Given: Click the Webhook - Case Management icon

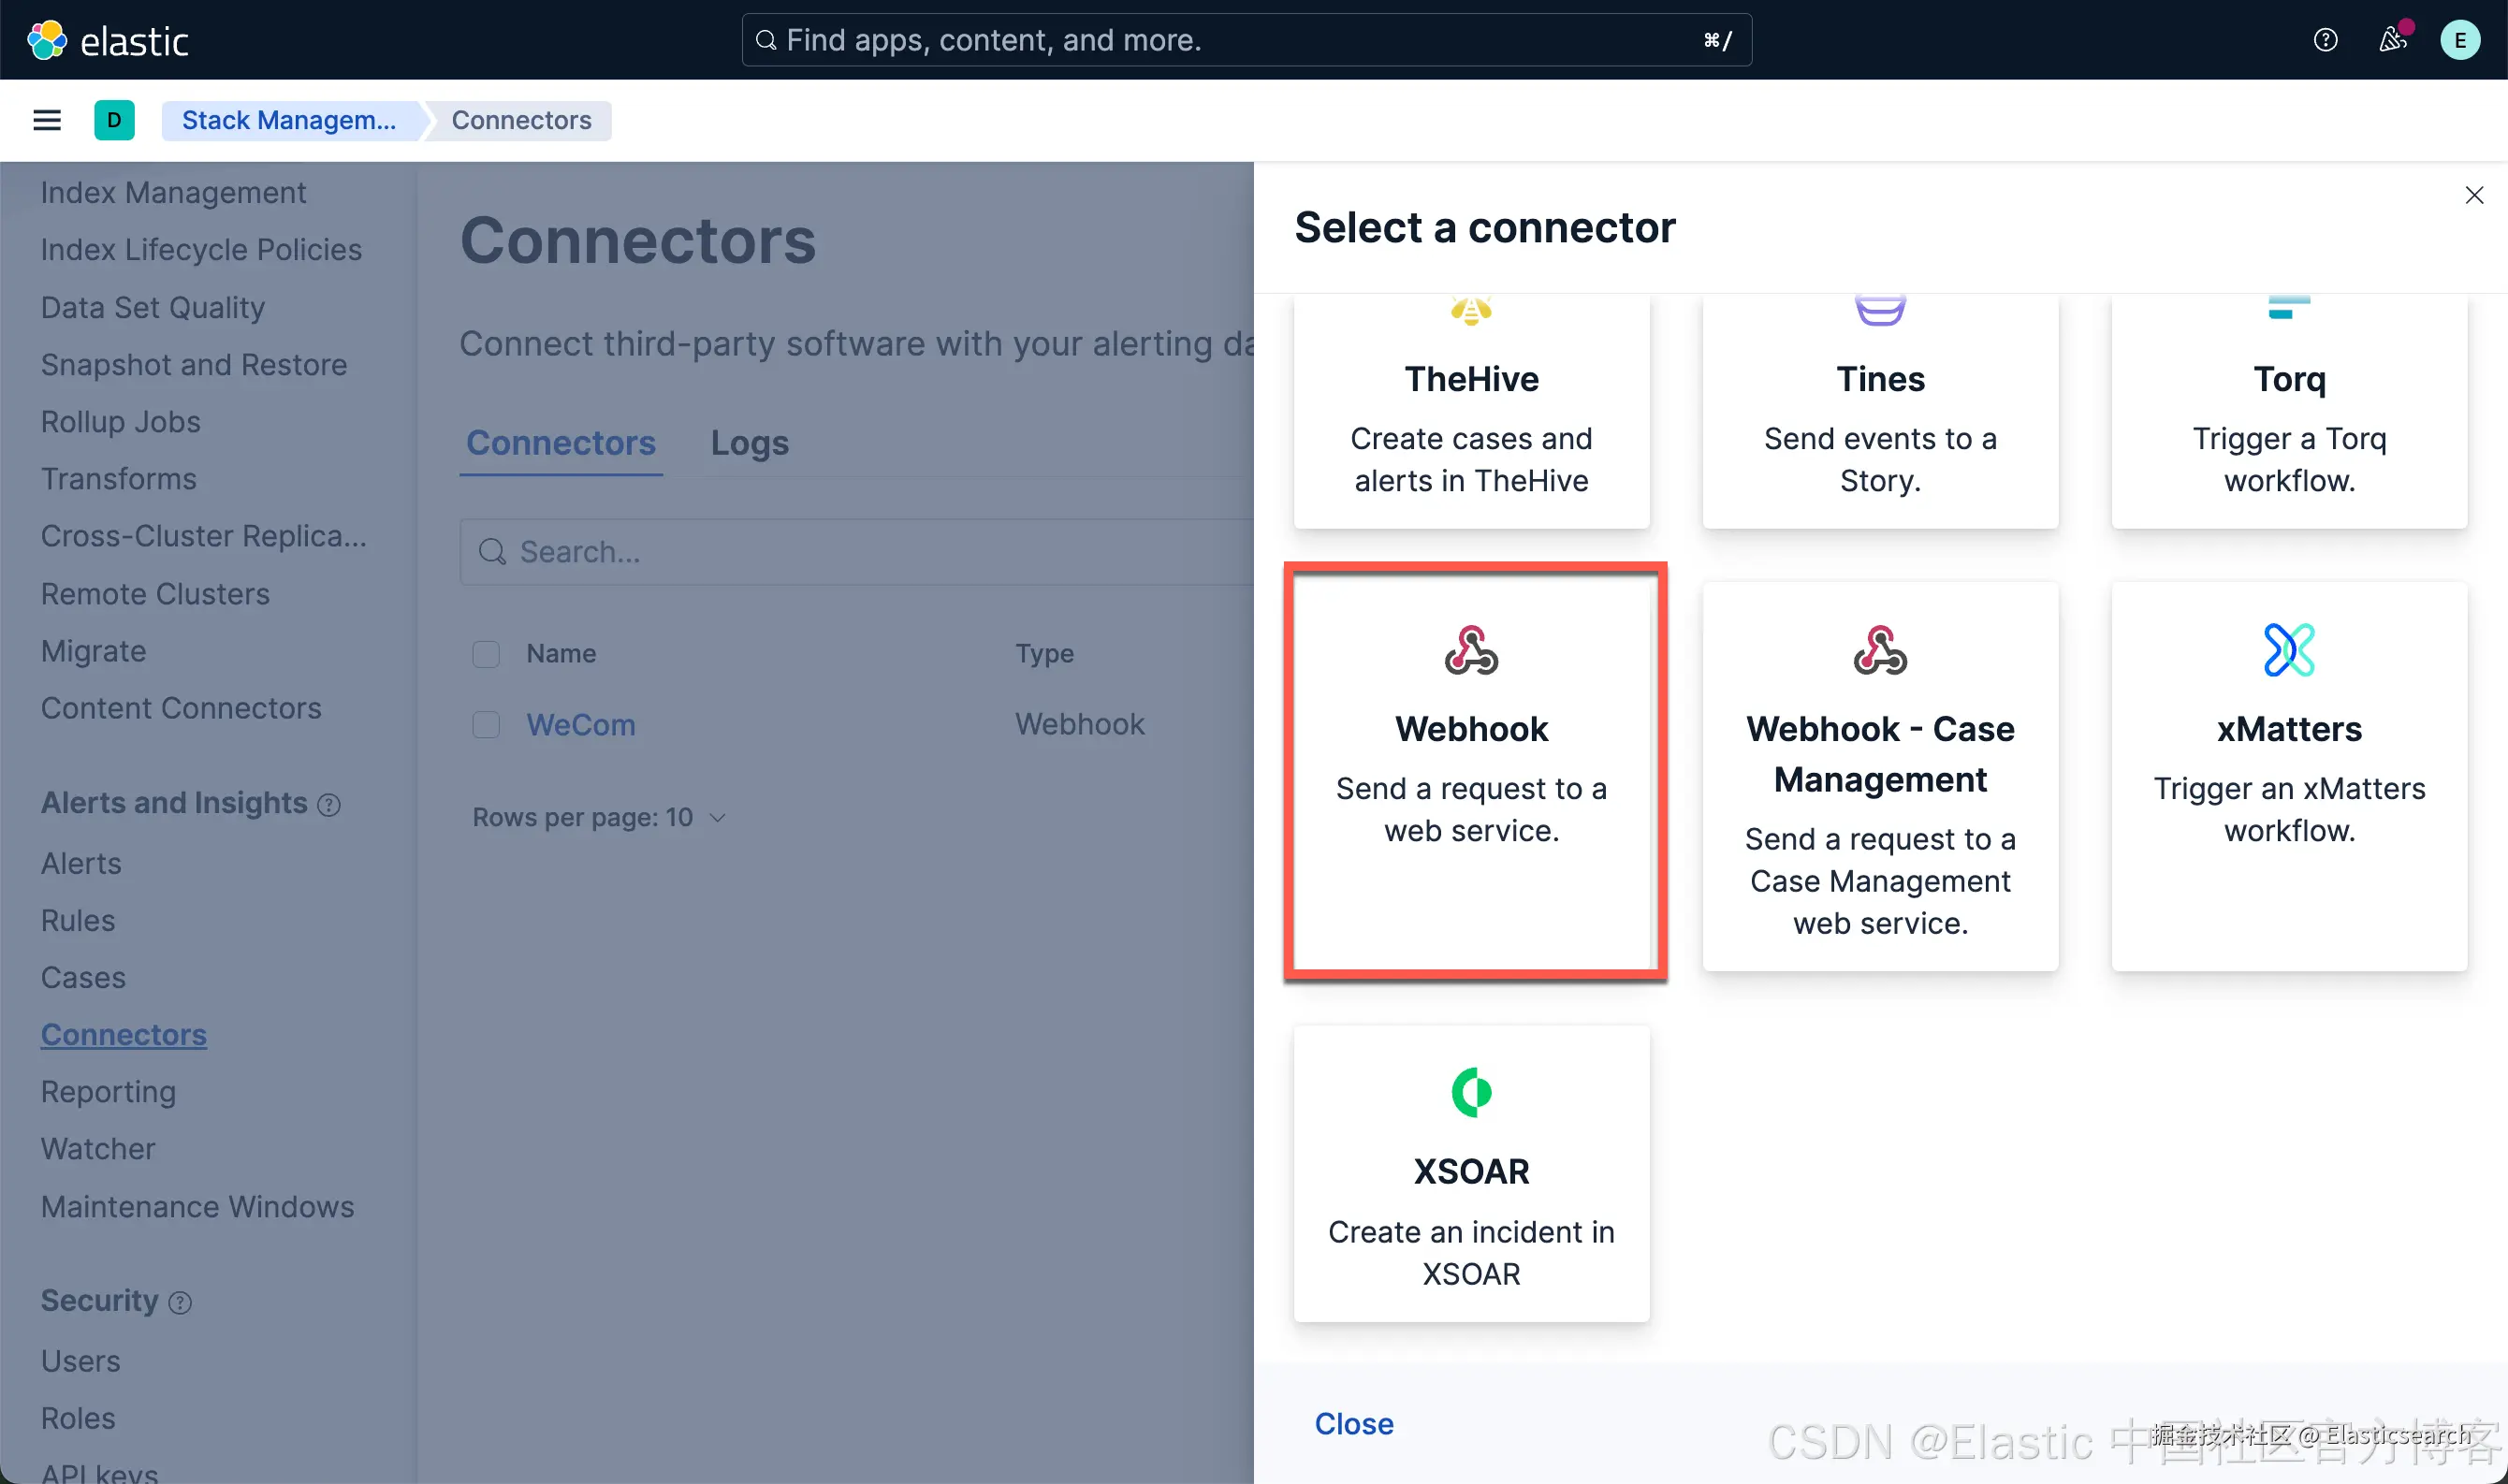Looking at the screenshot, I should (x=1880, y=650).
